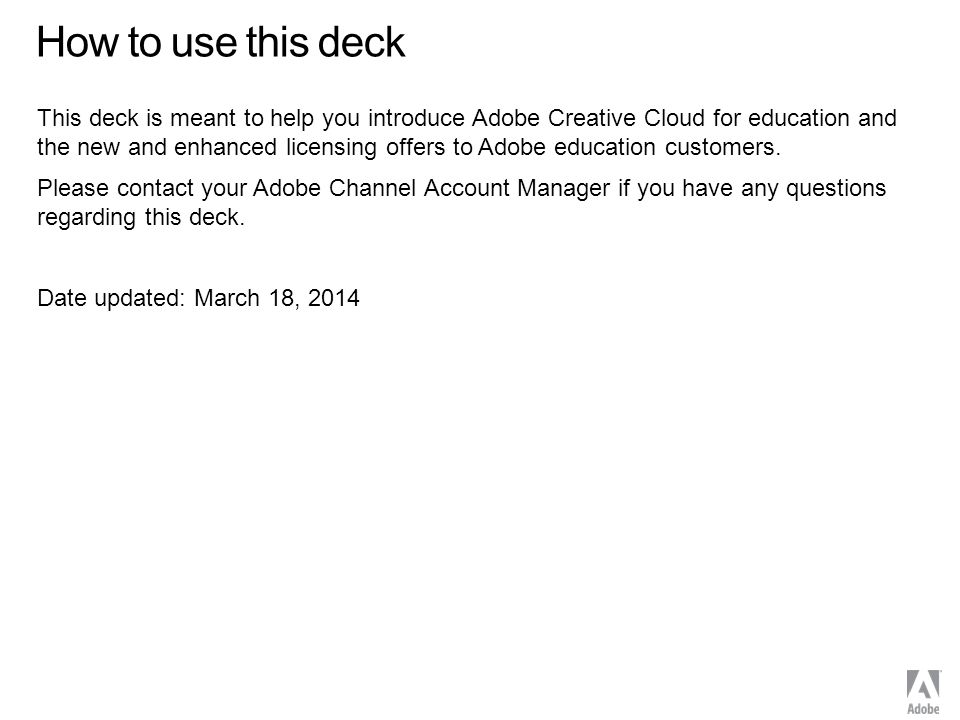Image resolution: width=960 pixels, height=720 pixels.
Task: Click the Adobe logo icon
Action: point(923,684)
